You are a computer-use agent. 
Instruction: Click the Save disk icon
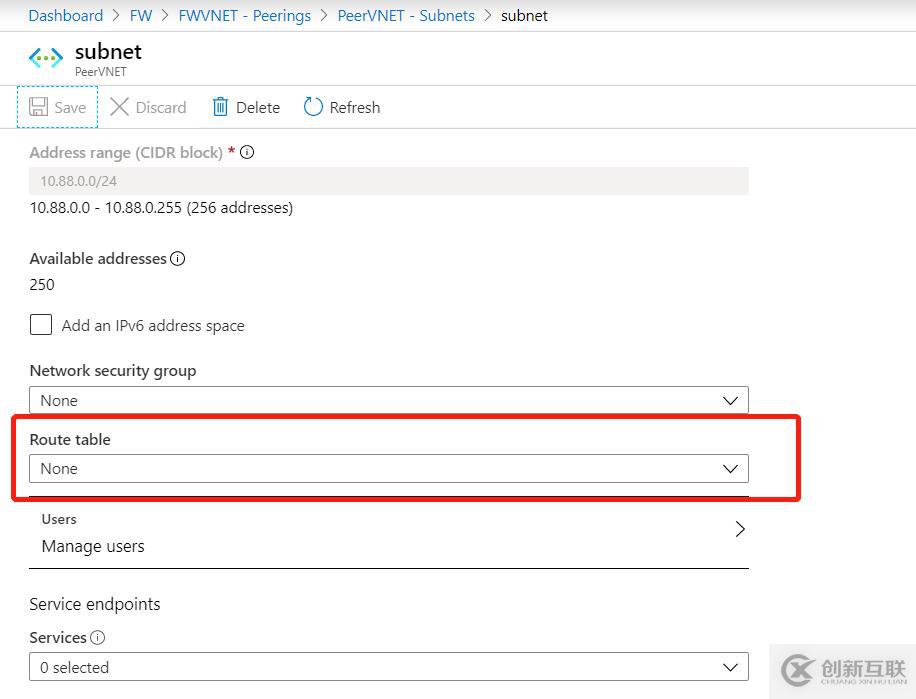click(x=39, y=107)
